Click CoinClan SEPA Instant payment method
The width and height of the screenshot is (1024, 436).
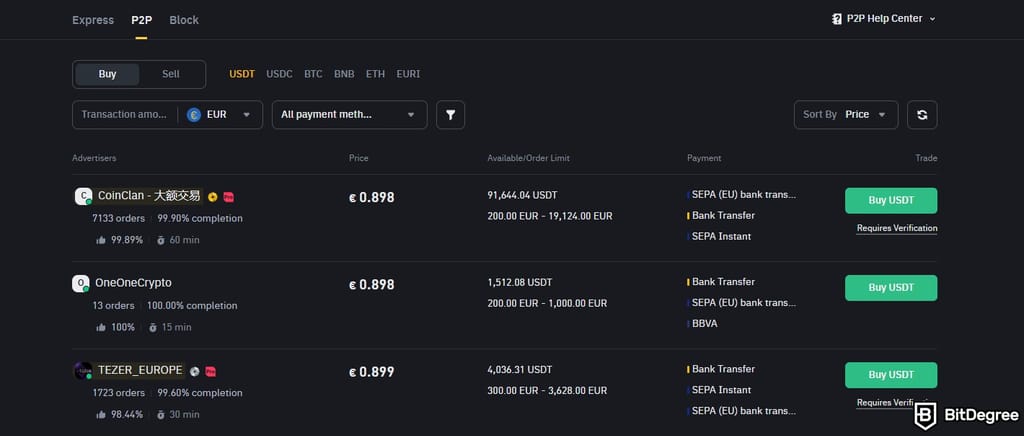point(721,236)
